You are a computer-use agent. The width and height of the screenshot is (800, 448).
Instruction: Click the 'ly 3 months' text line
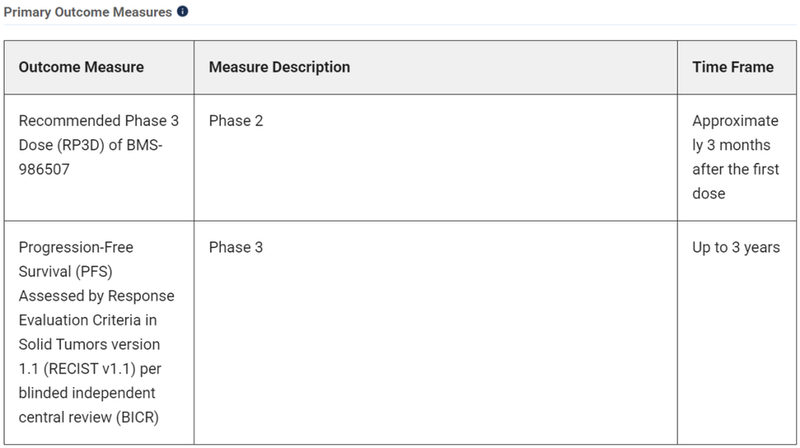[x=731, y=145]
